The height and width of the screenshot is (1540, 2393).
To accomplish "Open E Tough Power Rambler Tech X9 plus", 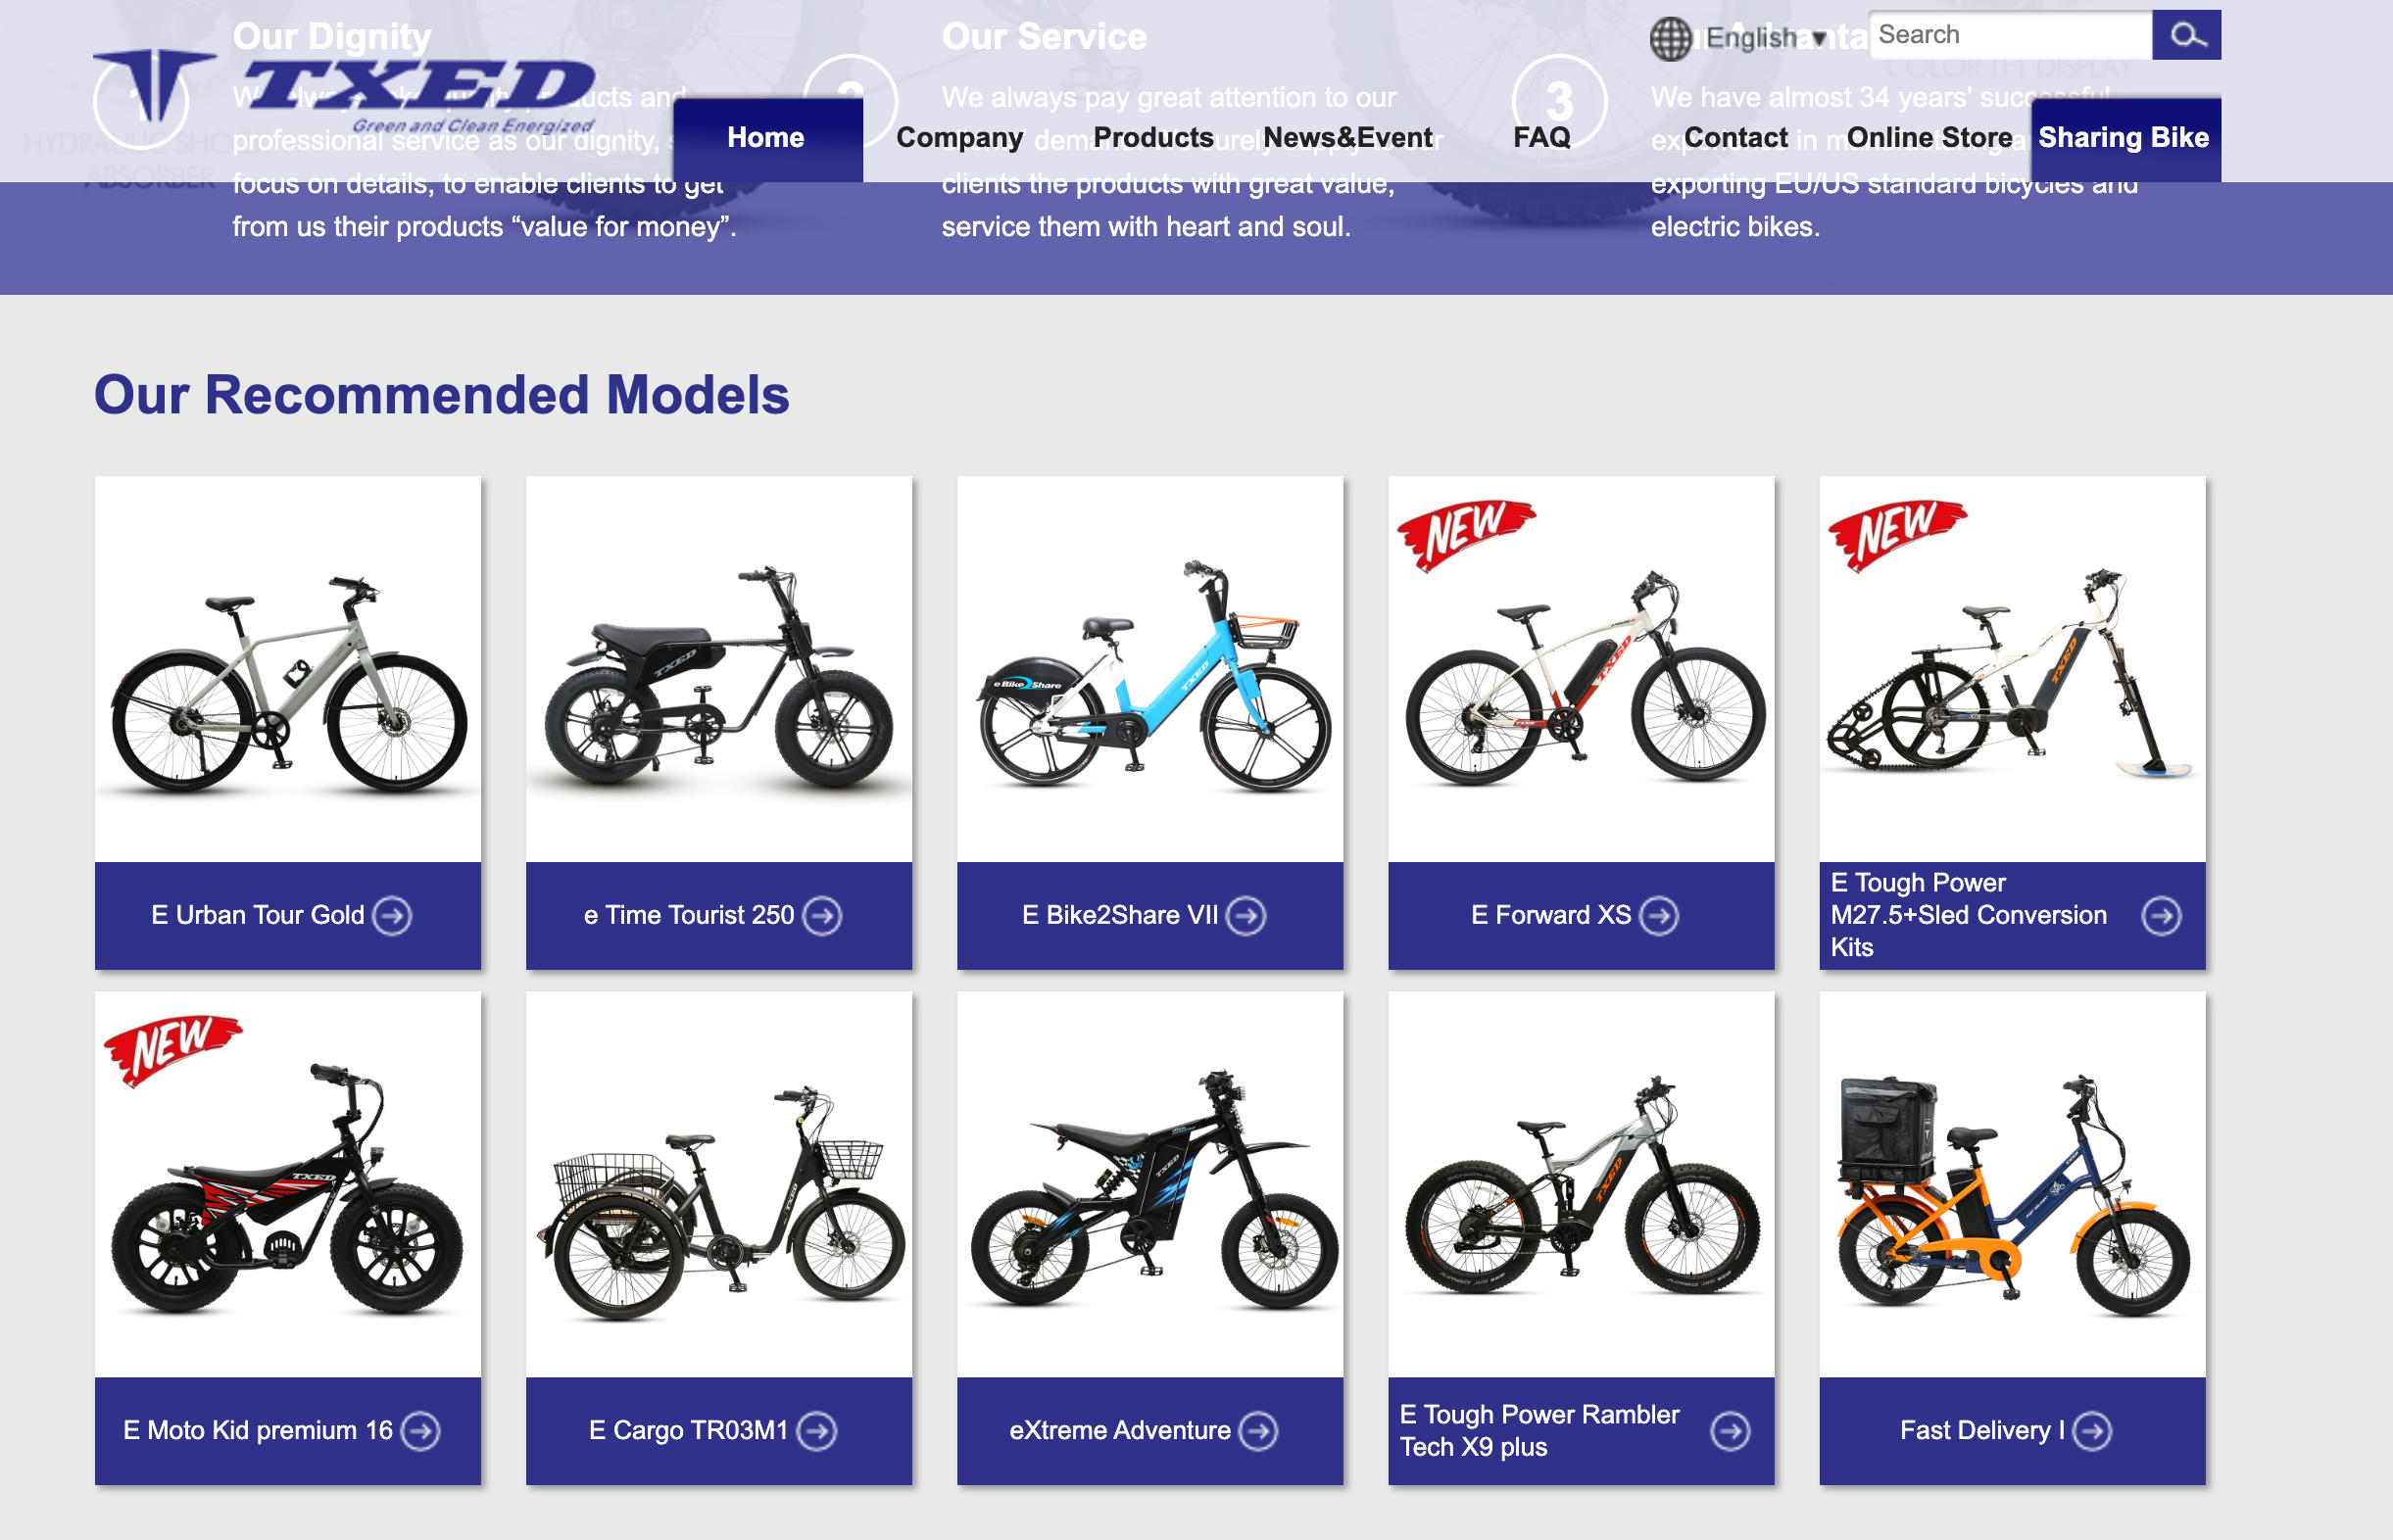I will click(x=1581, y=1430).
